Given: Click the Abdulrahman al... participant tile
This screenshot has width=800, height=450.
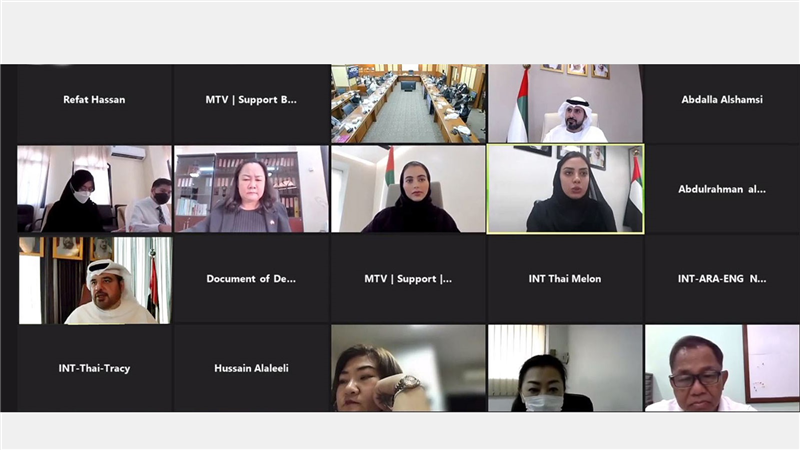Looking at the screenshot, I should pyautogui.click(x=721, y=189).
